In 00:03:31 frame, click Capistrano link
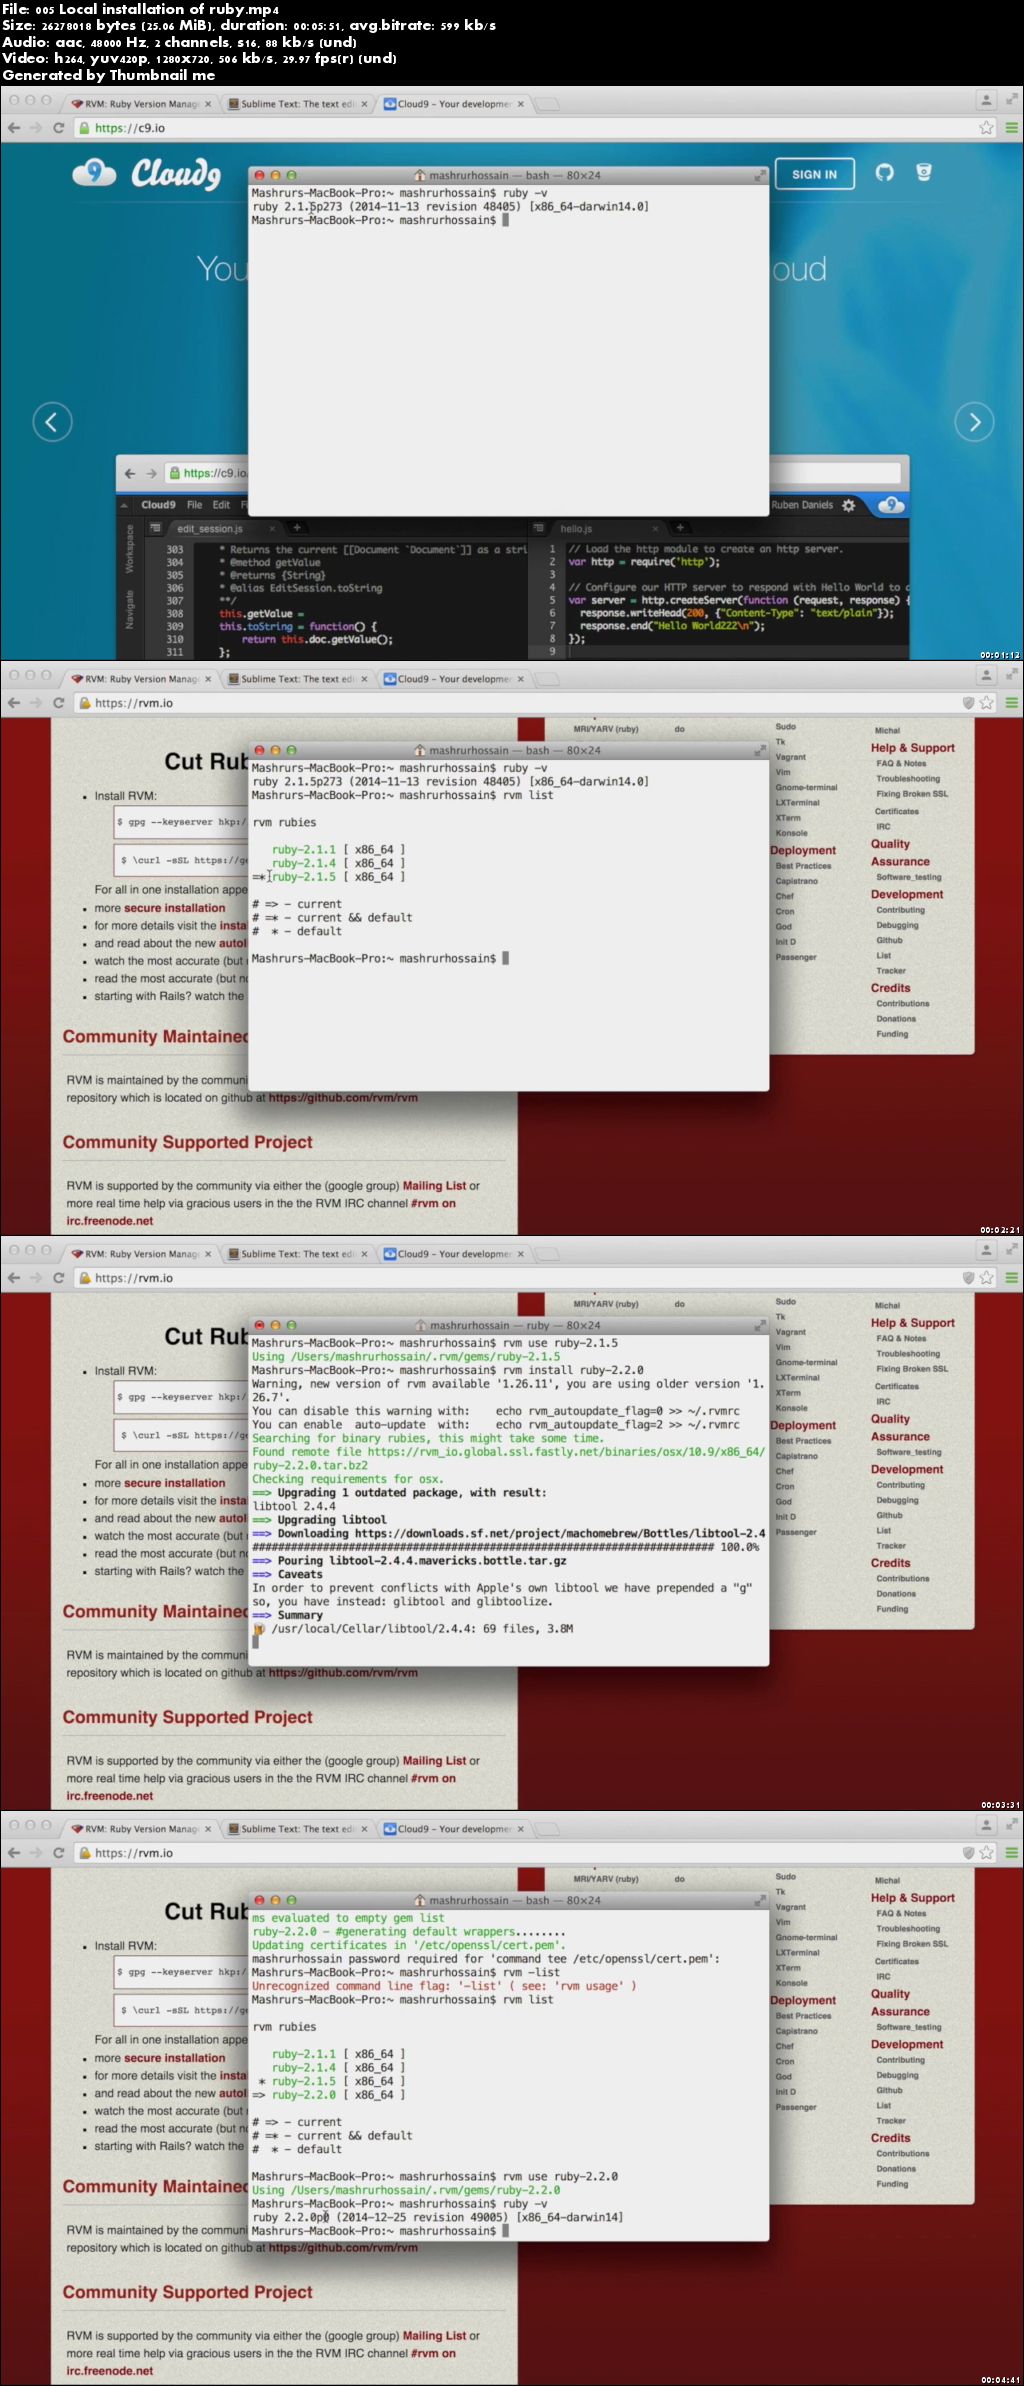 click(796, 1456)
